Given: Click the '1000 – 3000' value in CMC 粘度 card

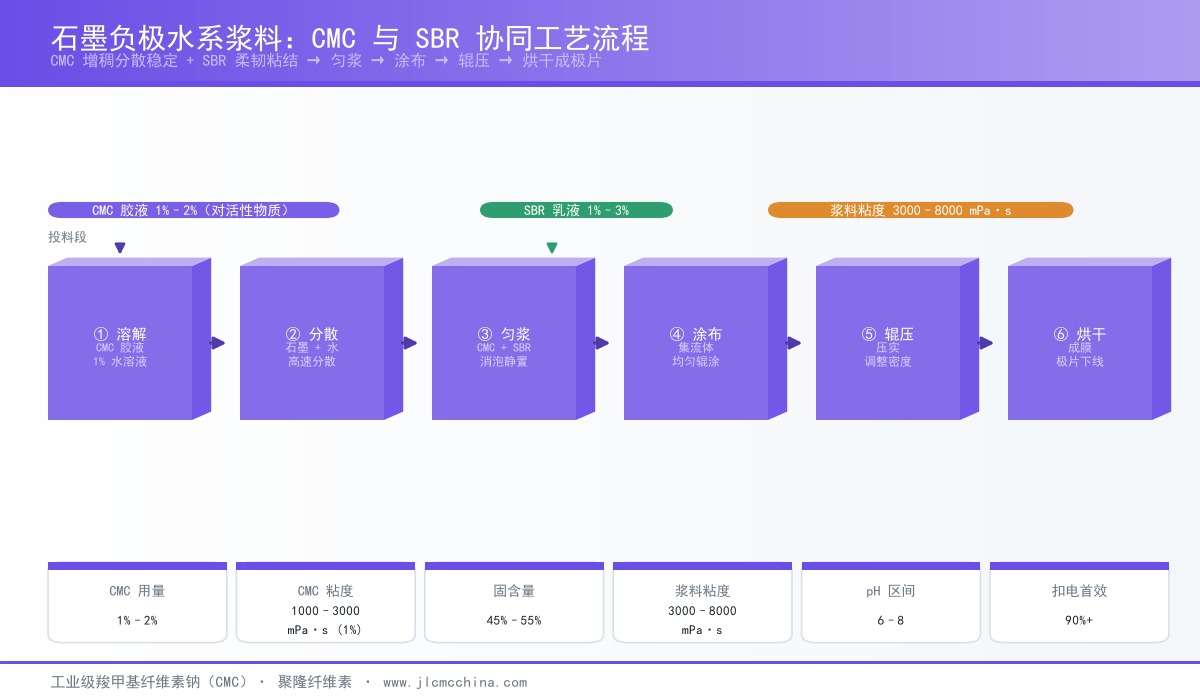Looking at the screenshot, I should (x=325, y=611).
